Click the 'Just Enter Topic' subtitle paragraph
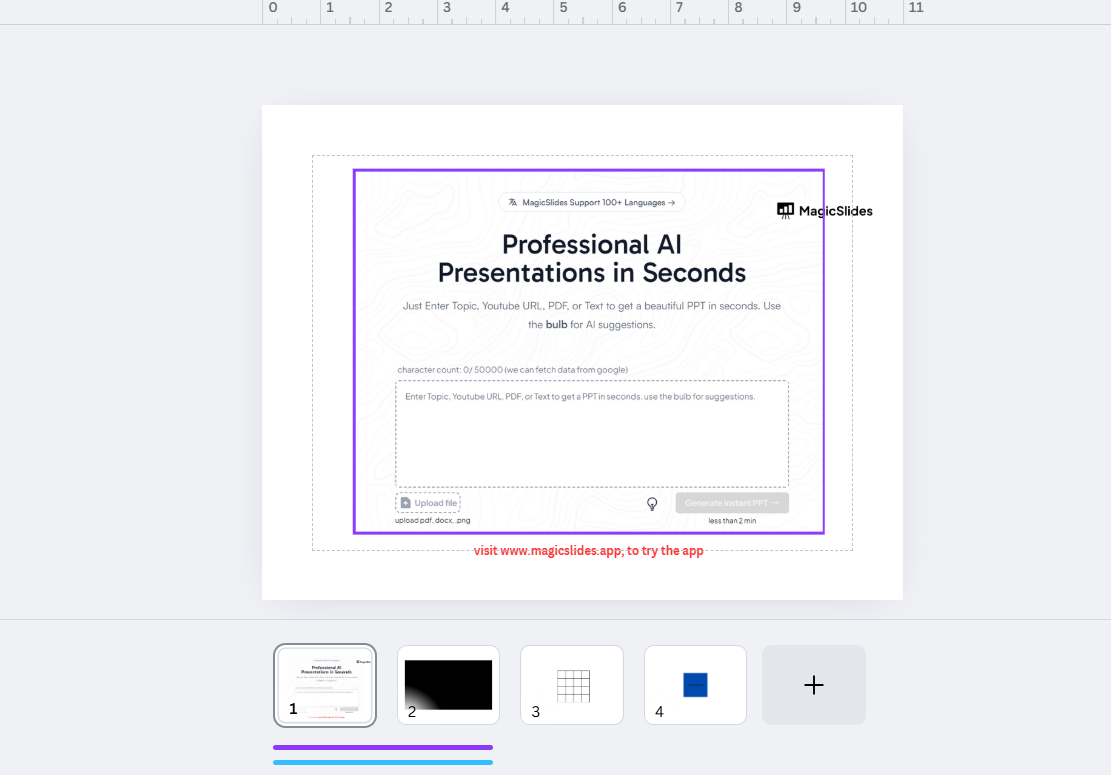The width and height of the screenshot is (1111, 775). (x=592, y=315)
